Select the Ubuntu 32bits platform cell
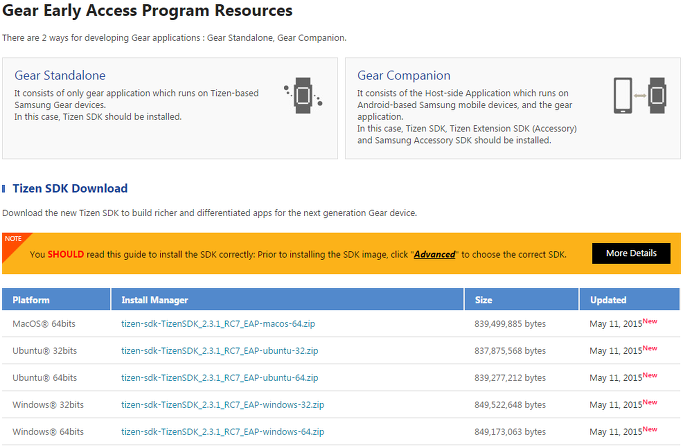 point(44,351)
